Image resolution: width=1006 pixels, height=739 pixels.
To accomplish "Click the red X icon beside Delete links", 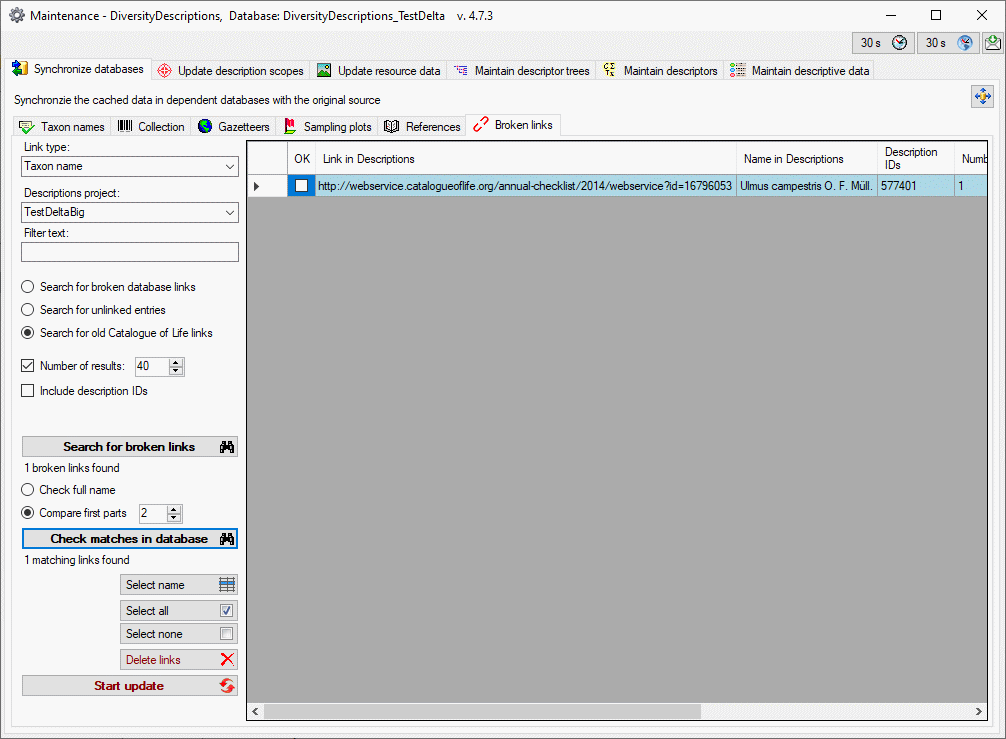I will (227, 659).
